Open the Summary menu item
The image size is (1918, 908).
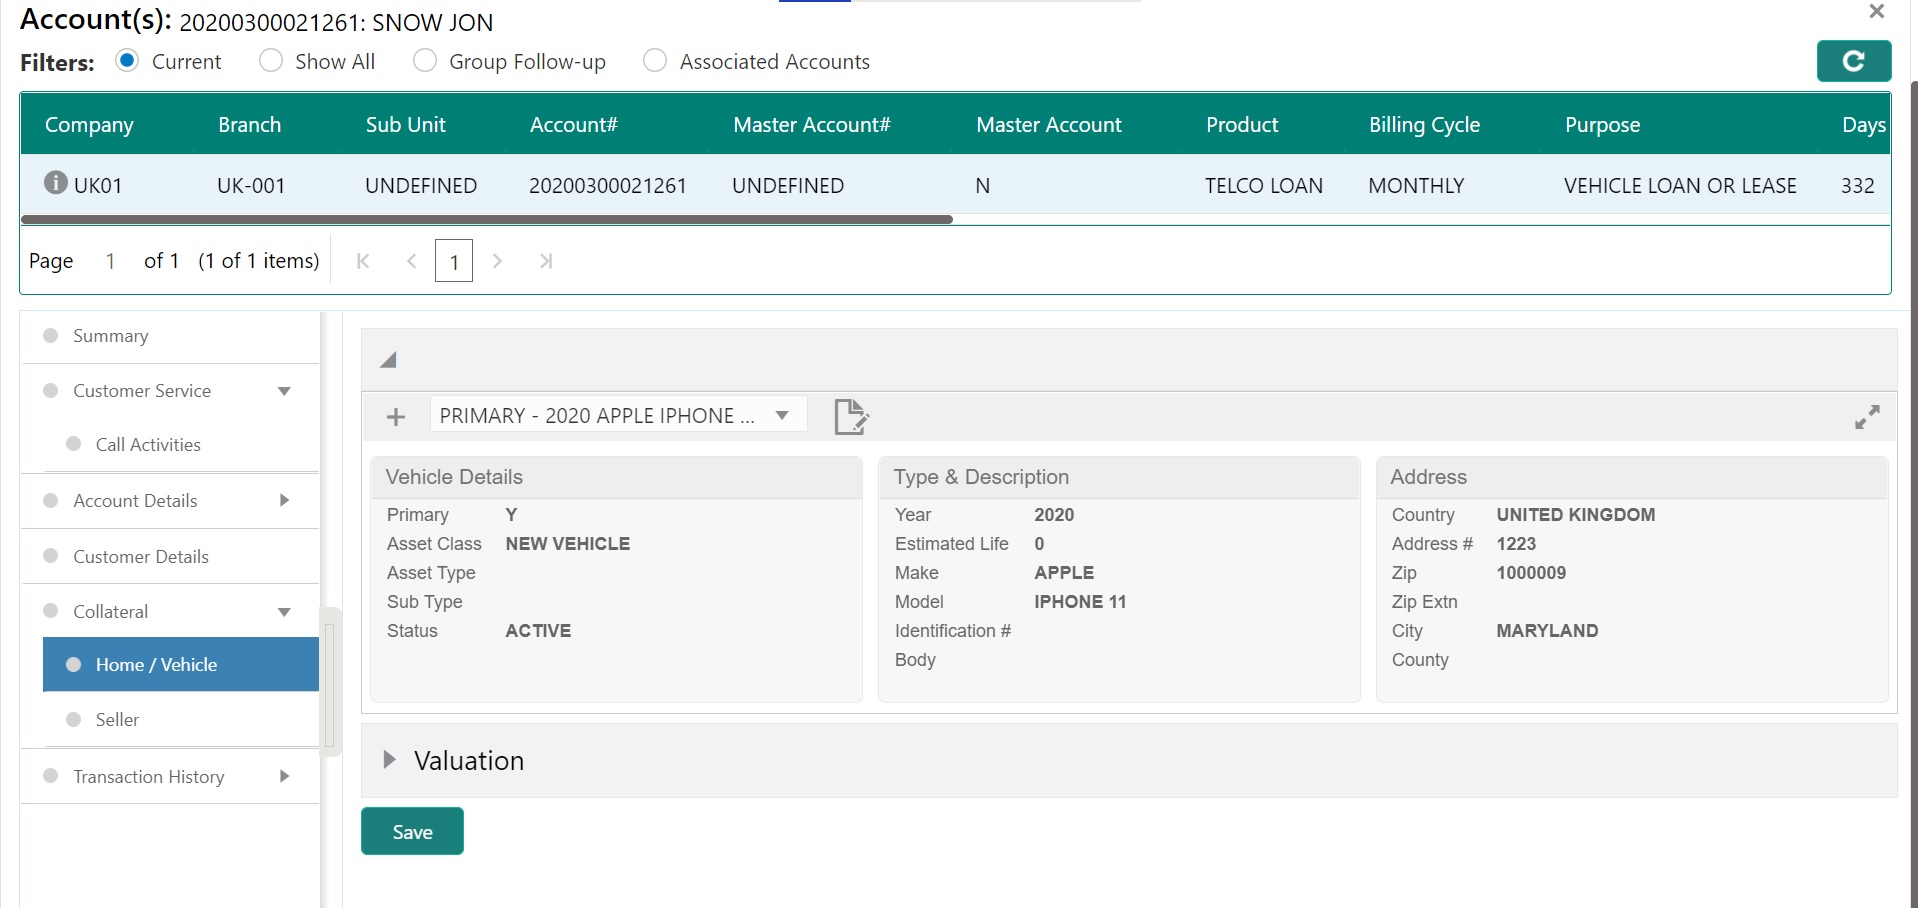[110, 336]
